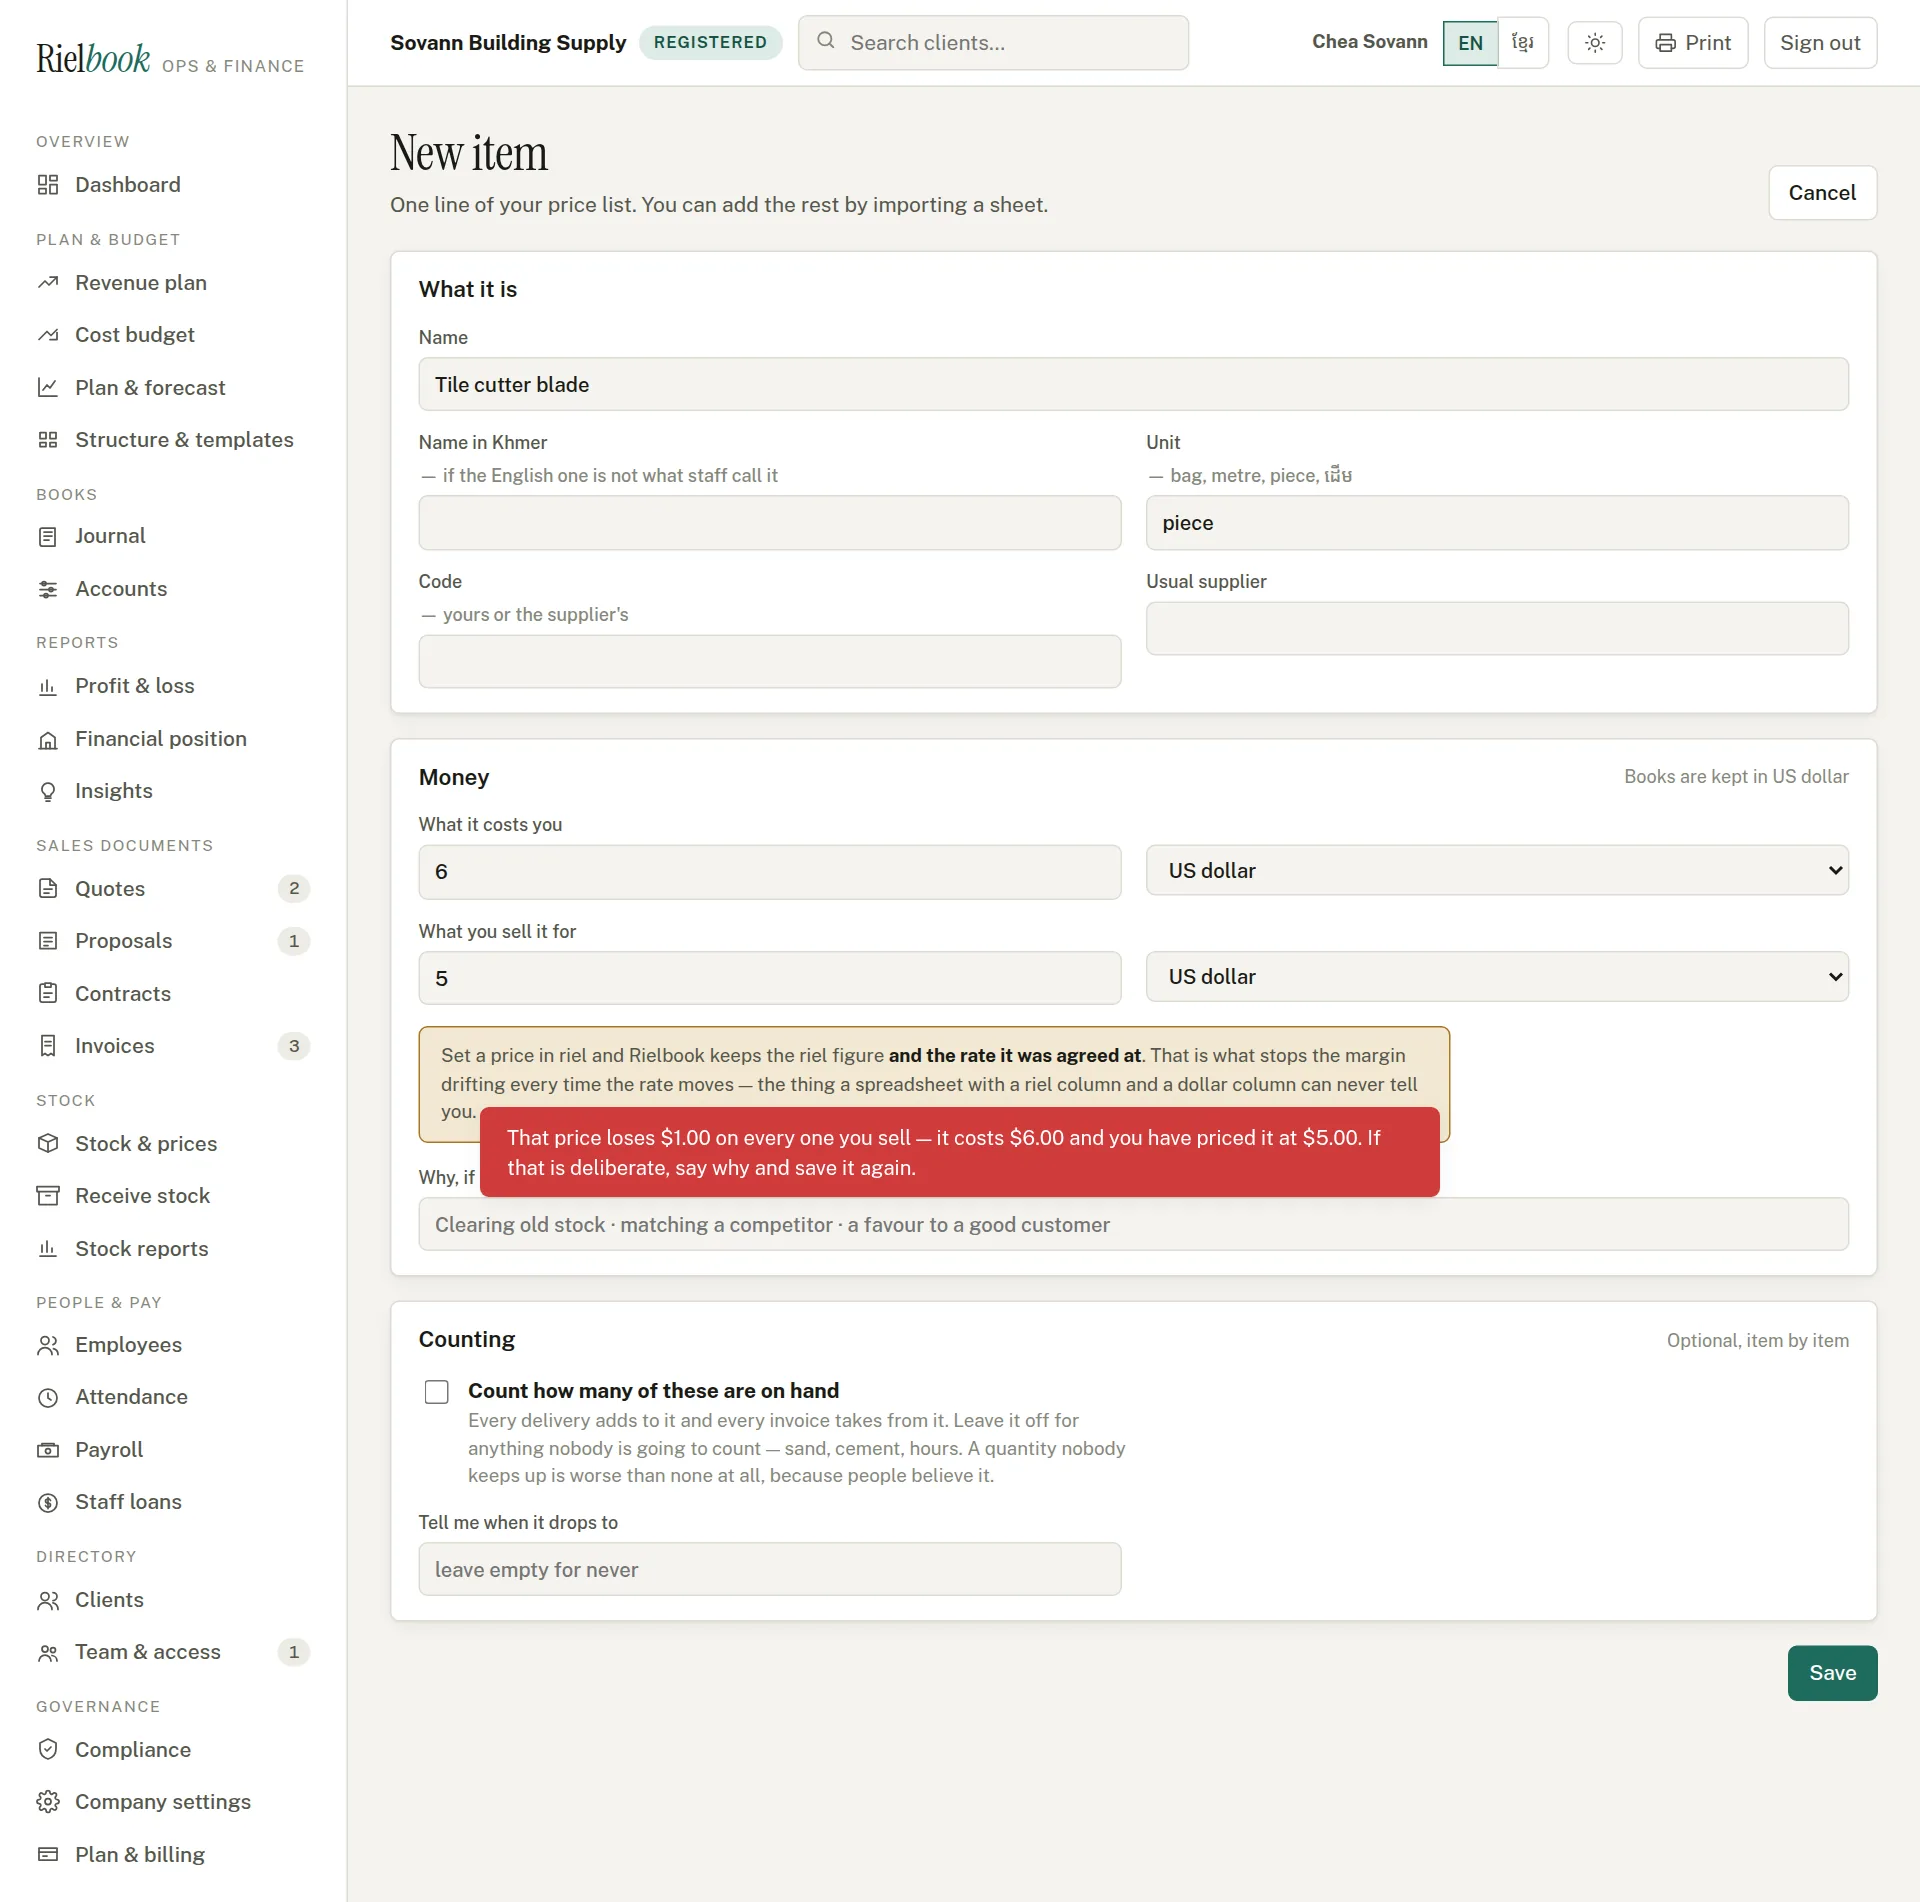
Task: Toggle the light/dark theme sun icon
Action: pos(1594,43)
